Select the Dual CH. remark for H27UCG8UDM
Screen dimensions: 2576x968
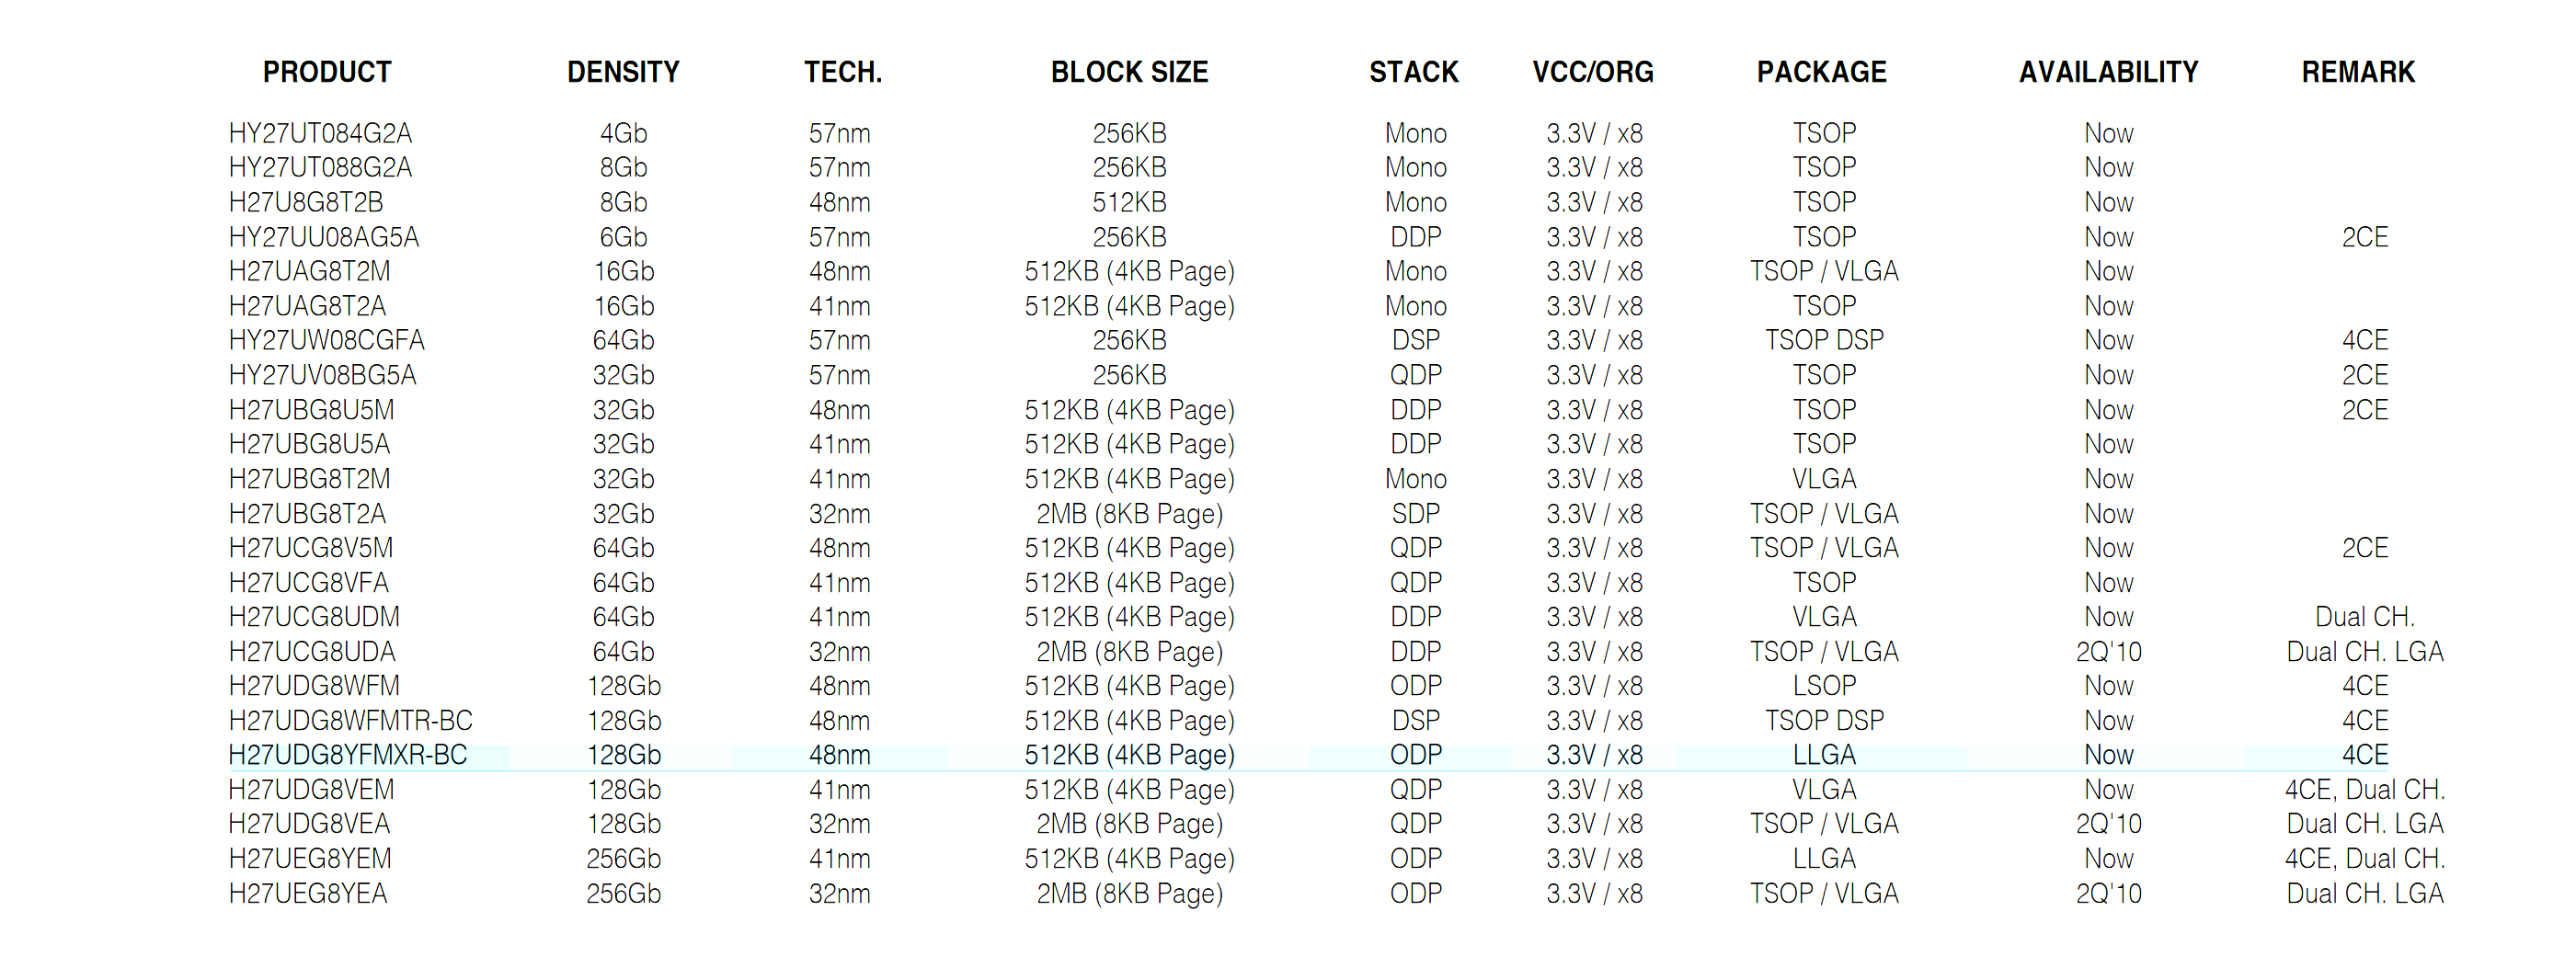pos(2364,617)
